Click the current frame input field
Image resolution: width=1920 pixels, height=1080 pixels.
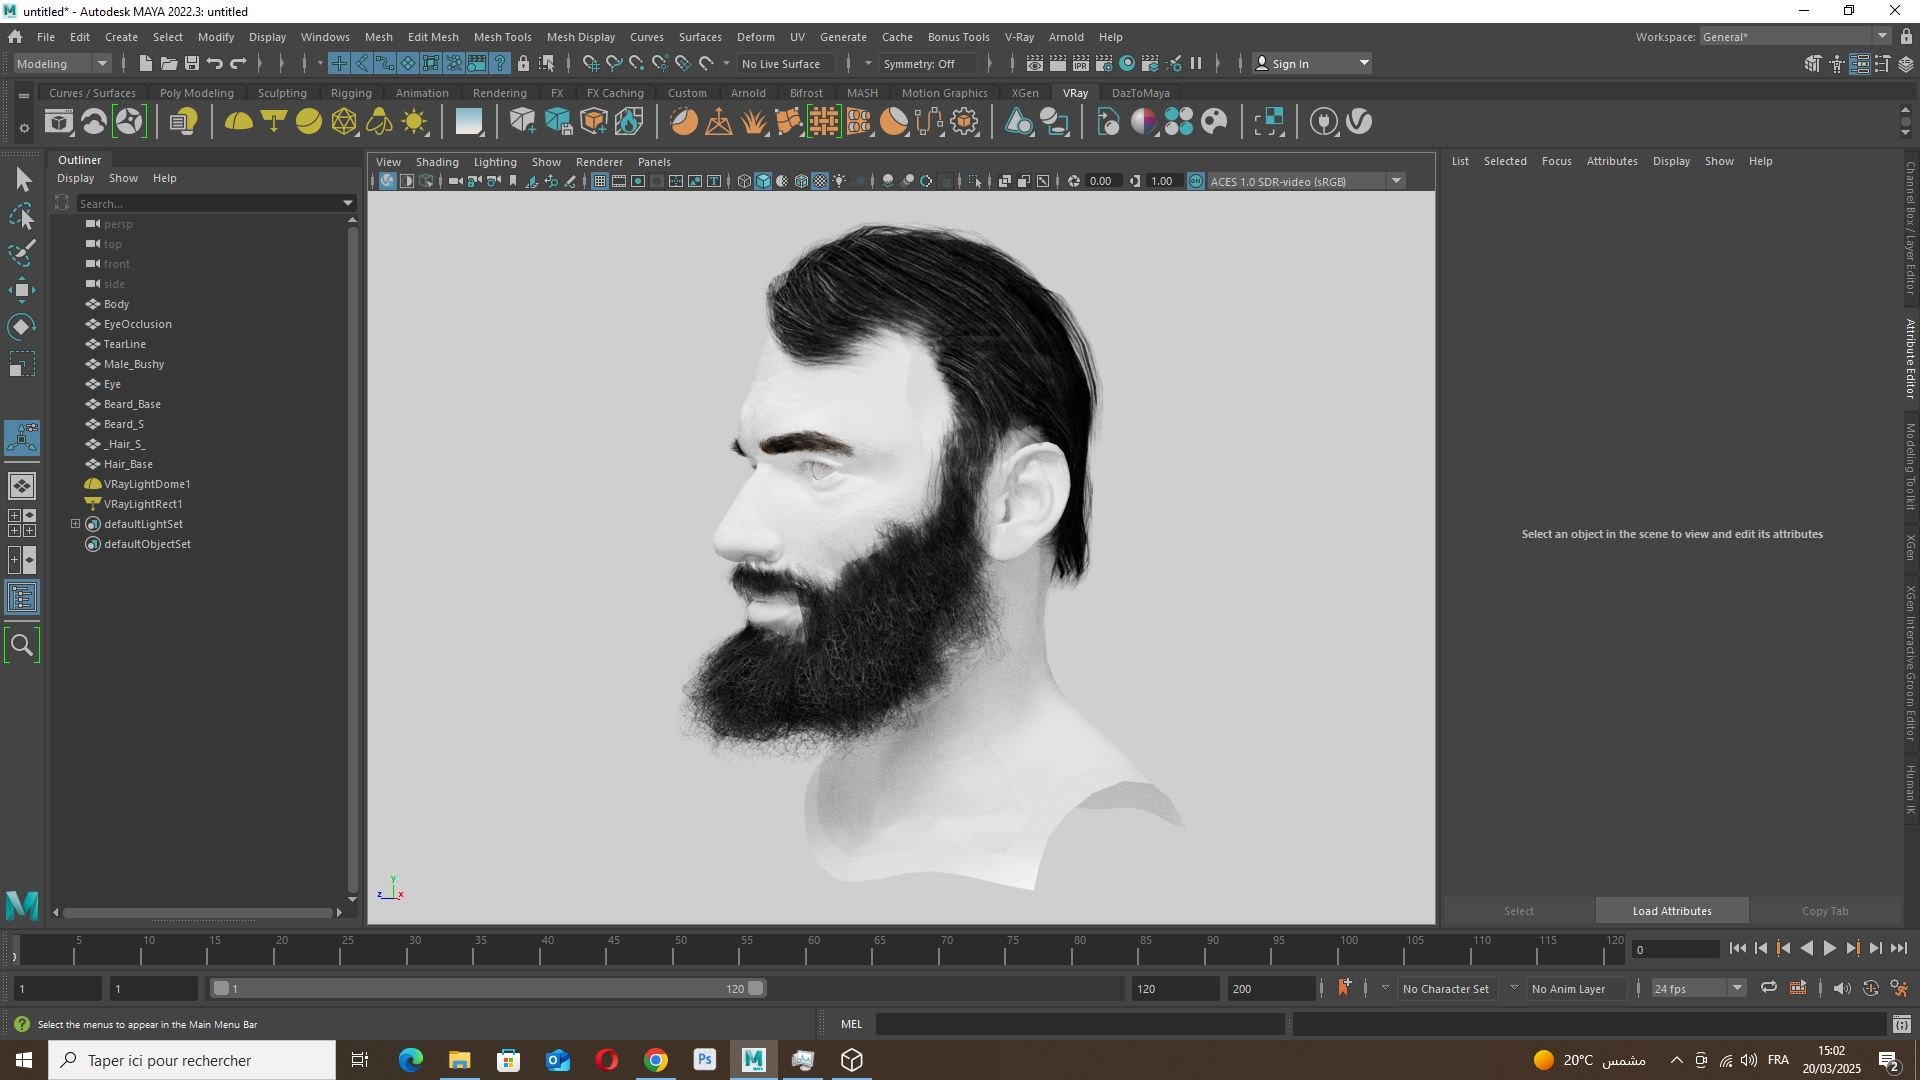point(1675,949)
